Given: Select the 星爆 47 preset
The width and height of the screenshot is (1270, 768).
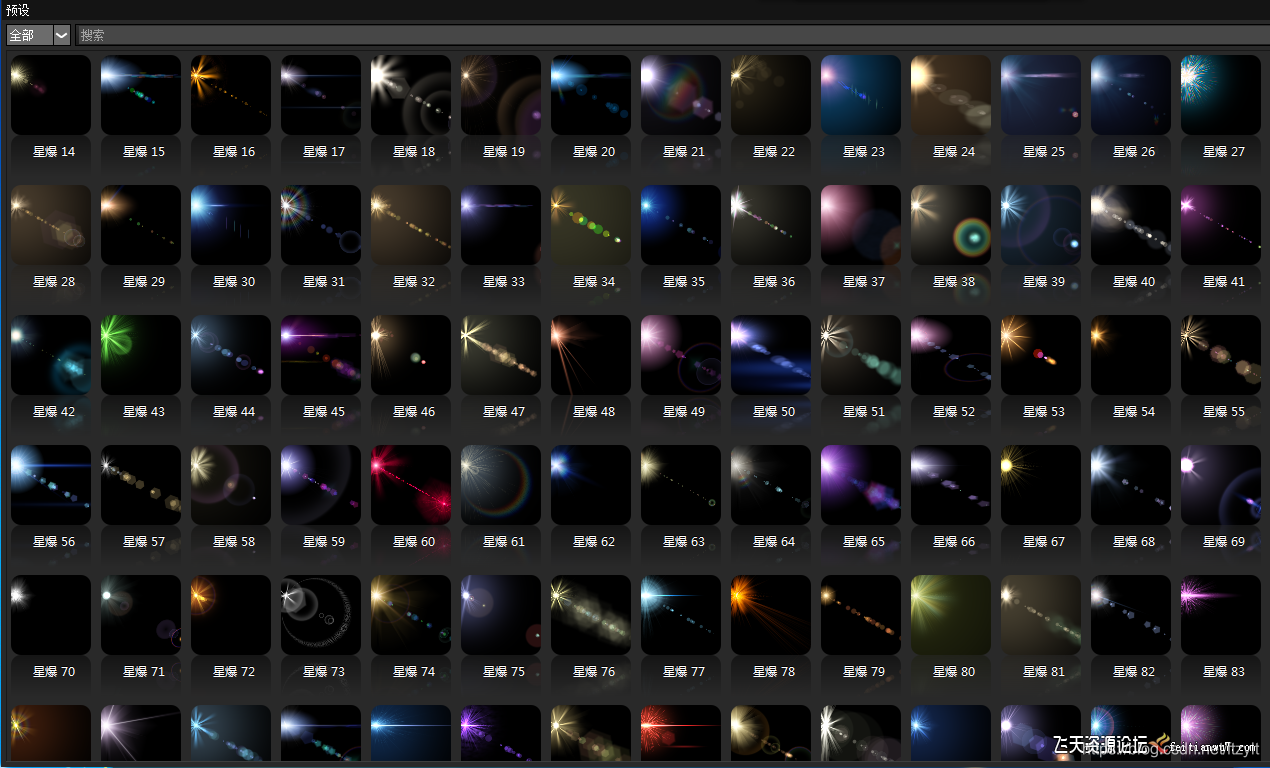Looking at the screenshot, I should coord(501,355).
